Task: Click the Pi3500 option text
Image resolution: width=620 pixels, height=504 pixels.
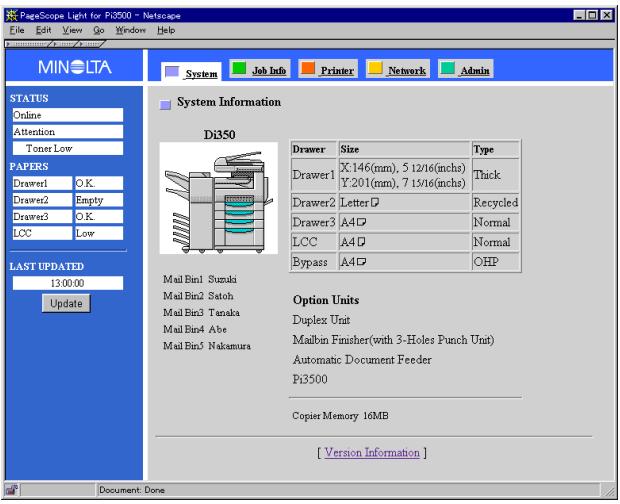Action: [310, 379]
